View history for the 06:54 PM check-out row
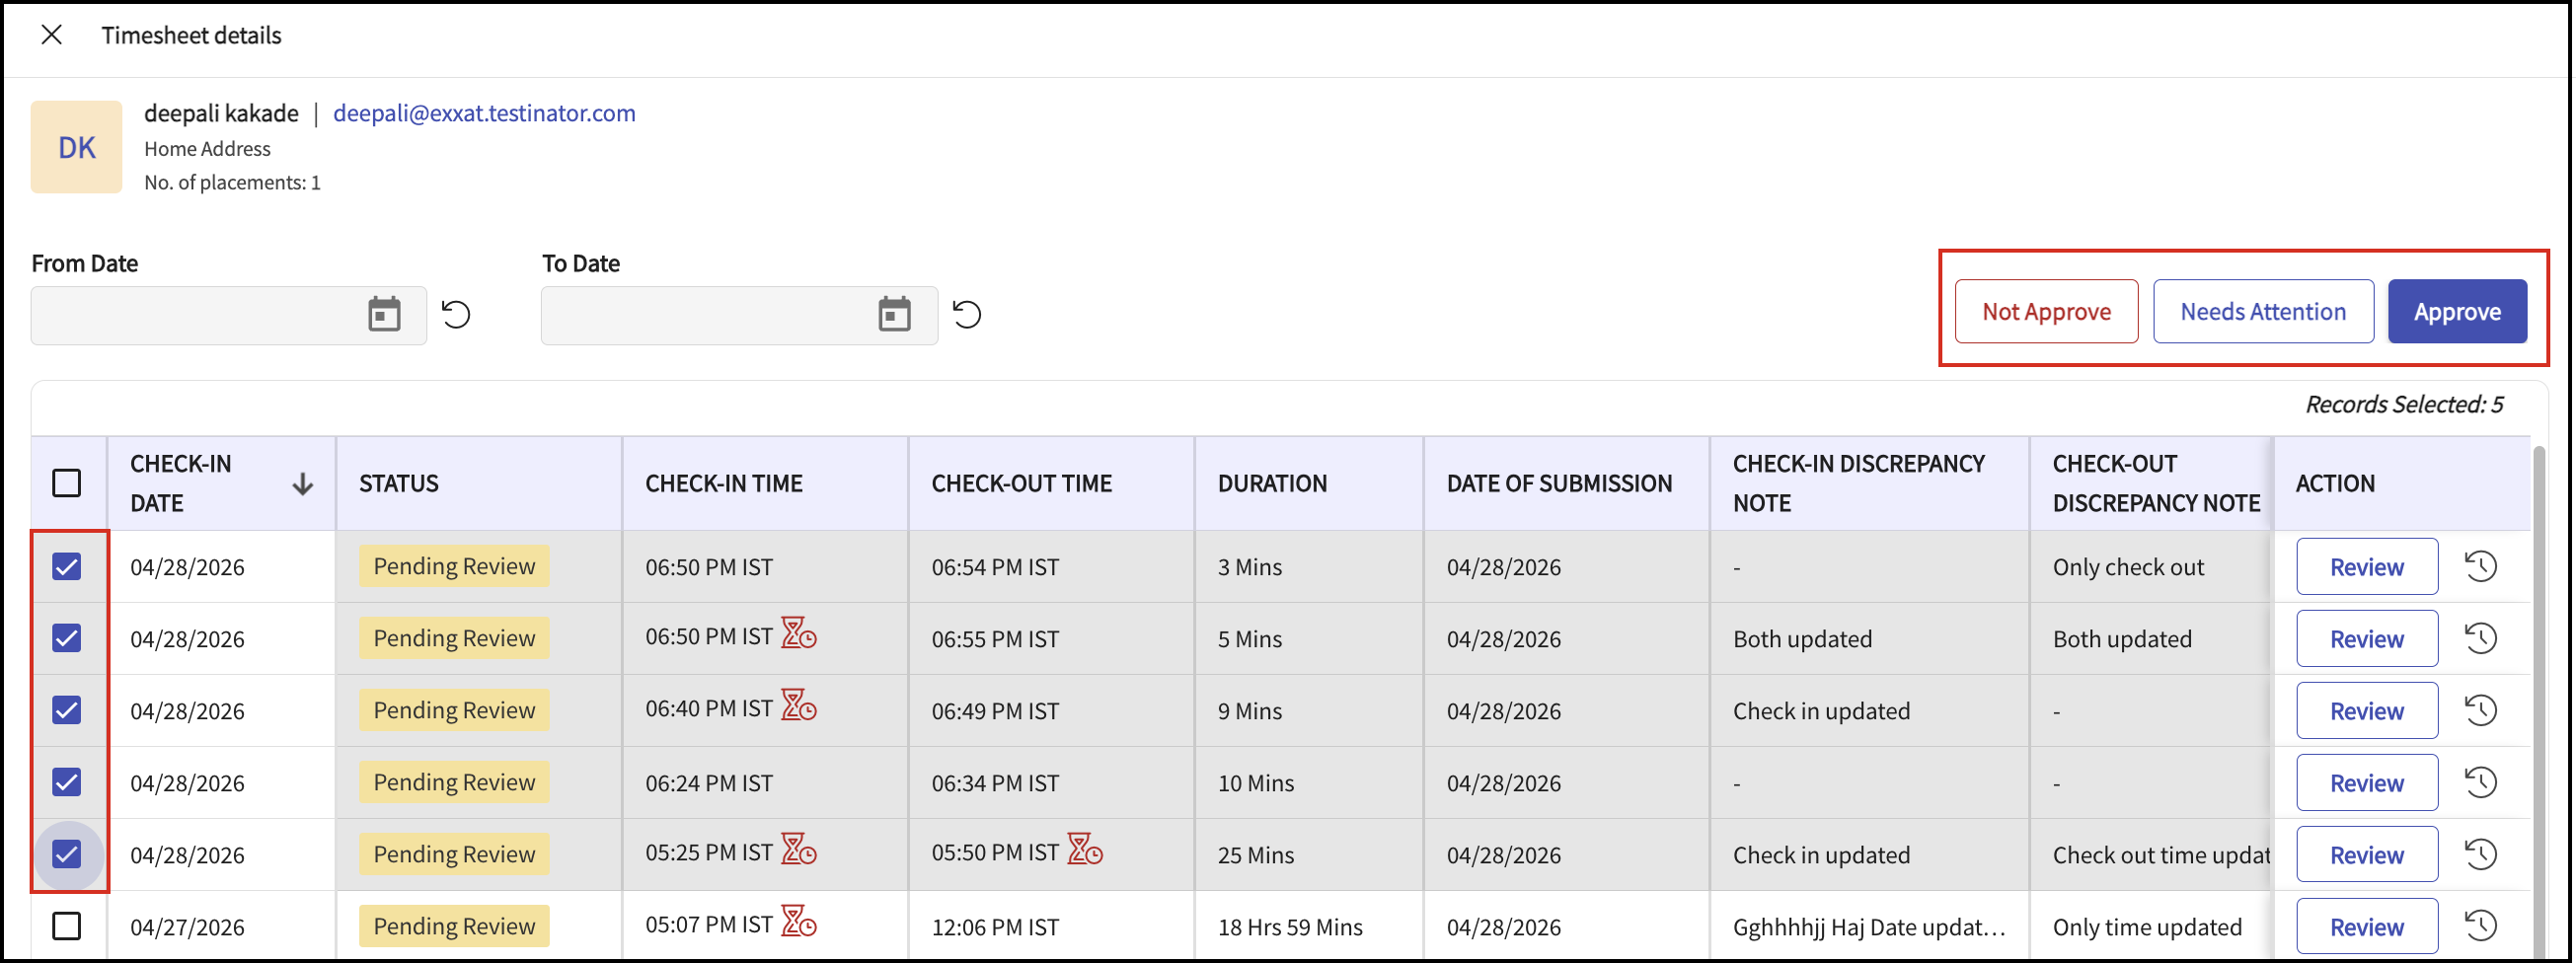Image resolution: width=2576 pixels, height=963 pixels. [2481, 567]
